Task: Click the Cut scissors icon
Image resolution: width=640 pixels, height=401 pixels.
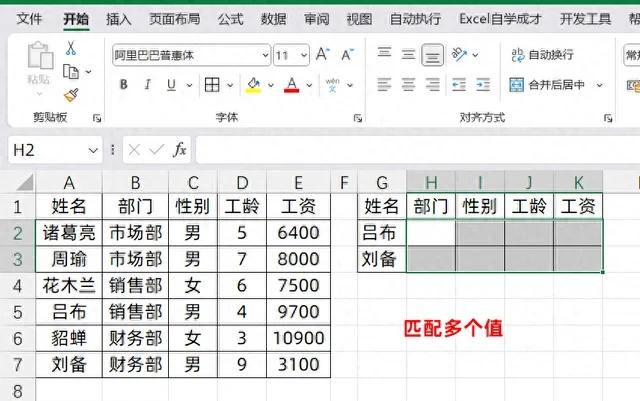Action: (x=71, y=48)
